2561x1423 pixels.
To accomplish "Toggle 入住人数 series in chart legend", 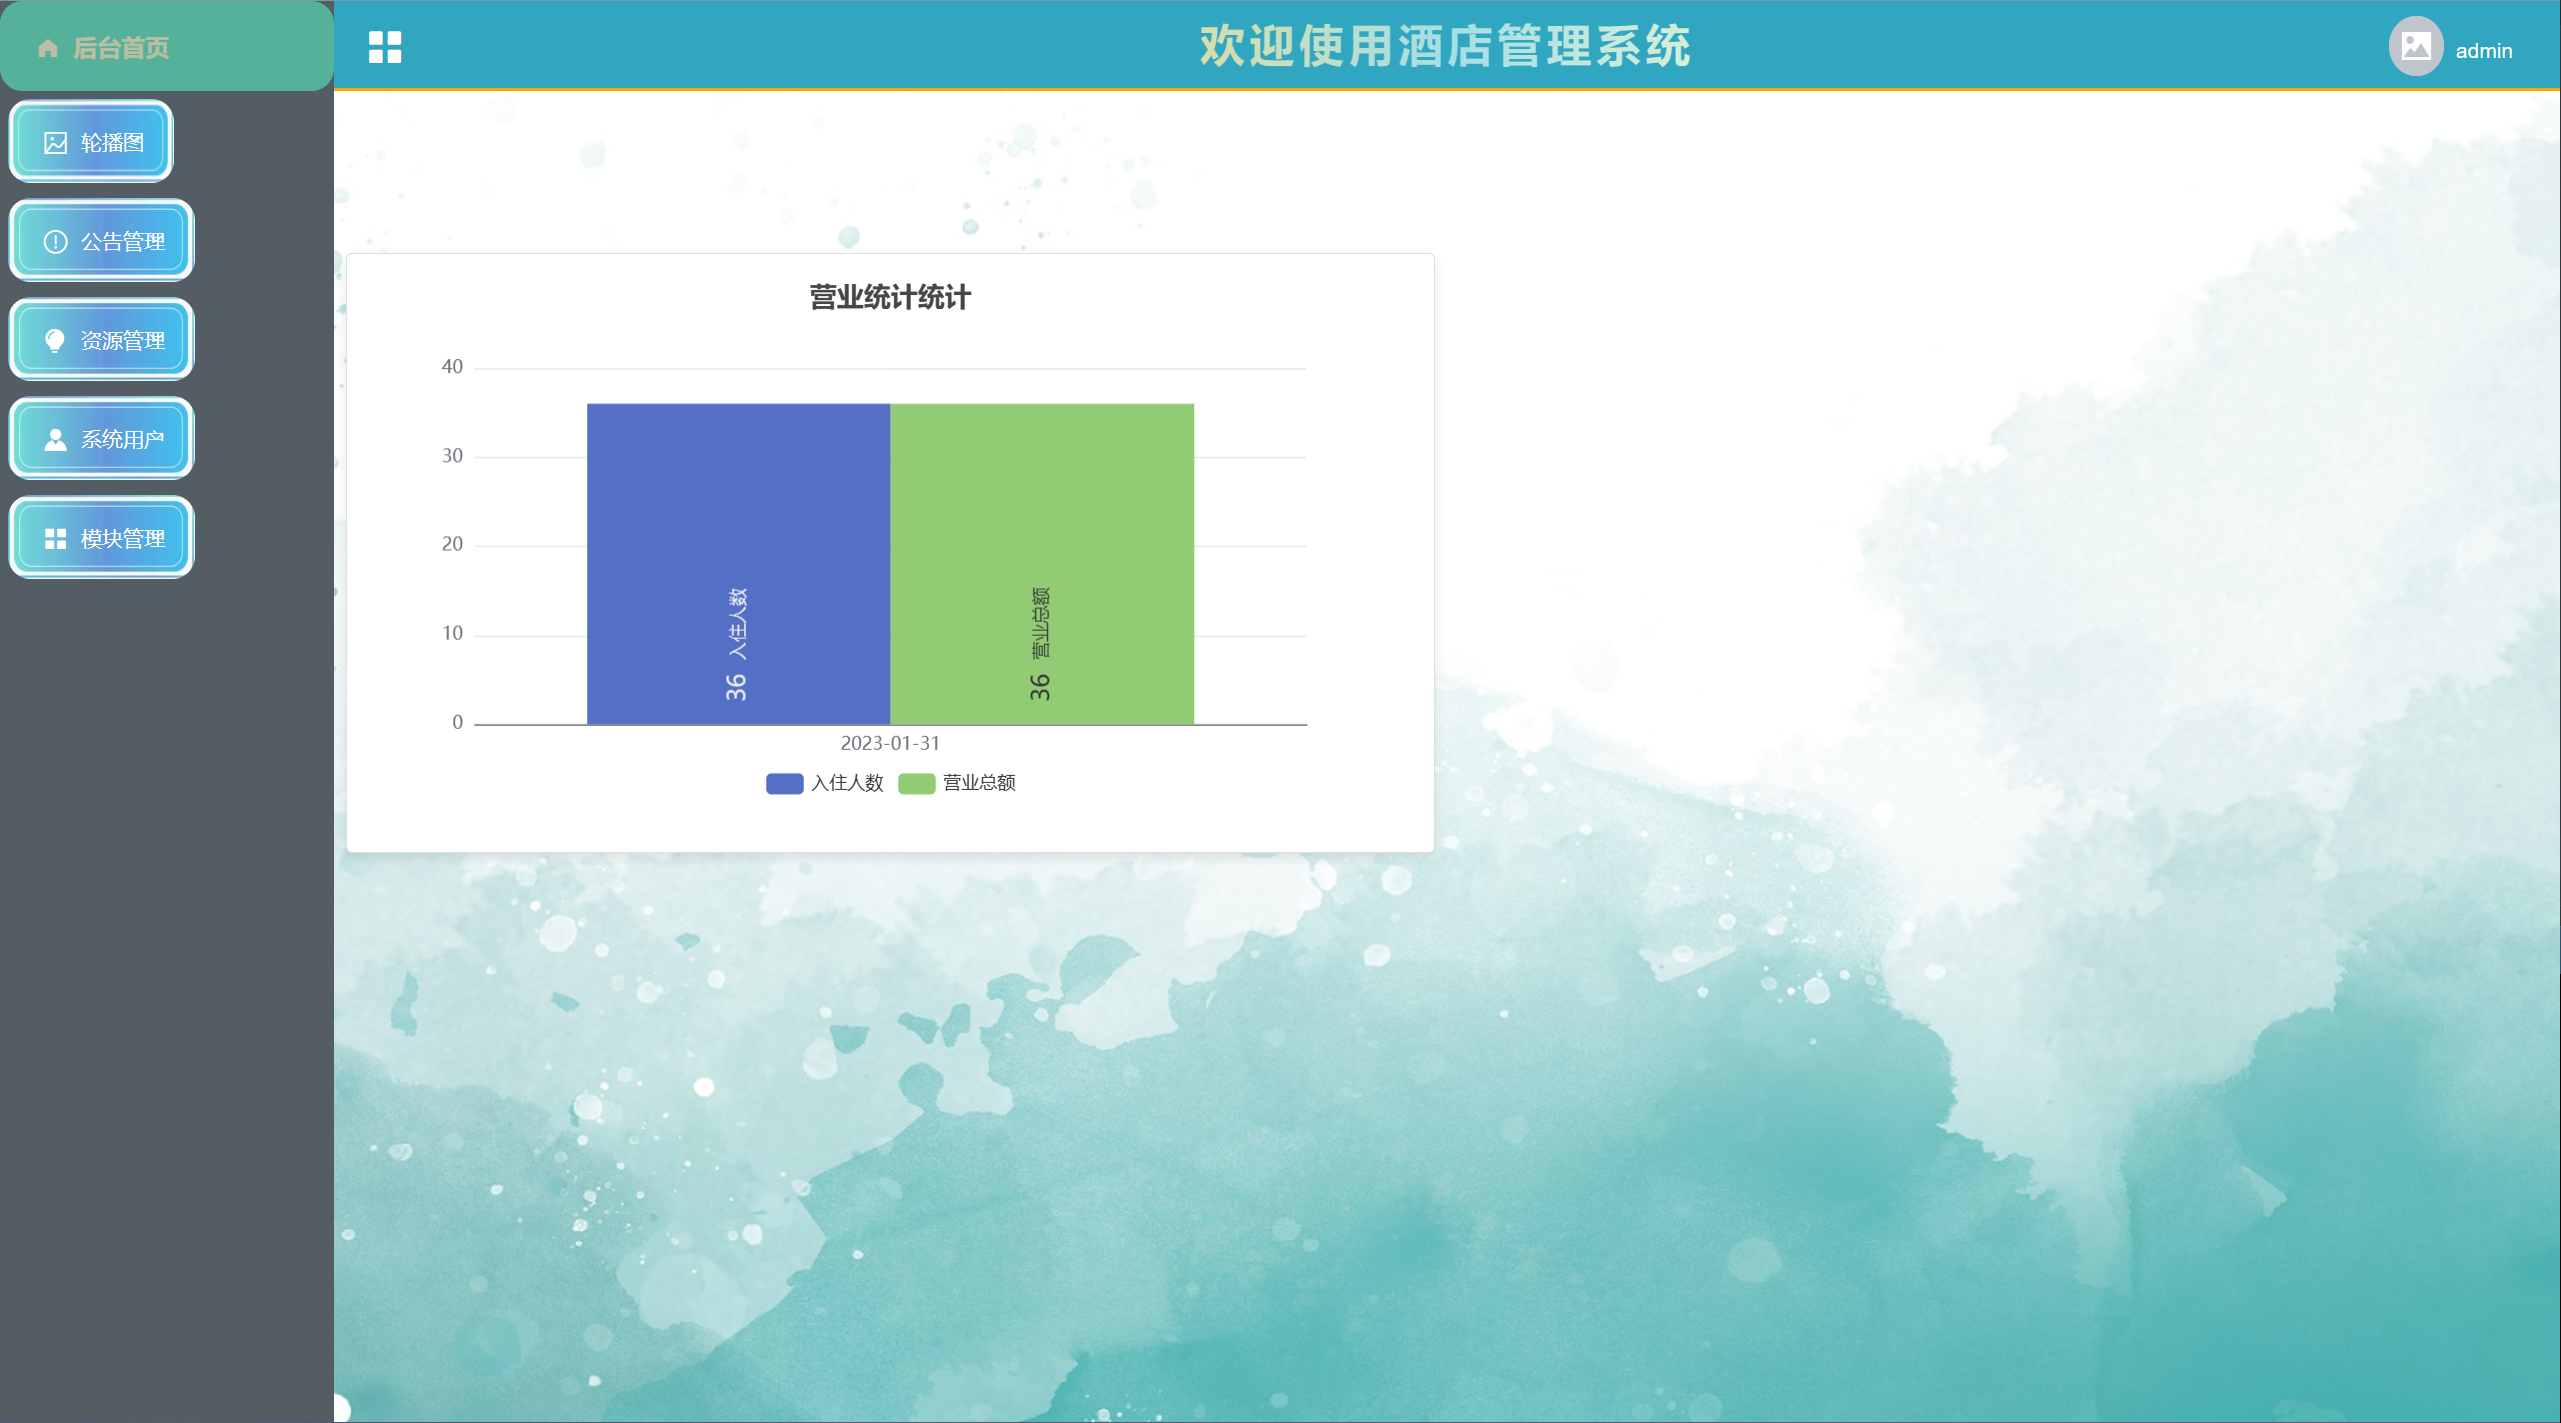I will (826, 783).
